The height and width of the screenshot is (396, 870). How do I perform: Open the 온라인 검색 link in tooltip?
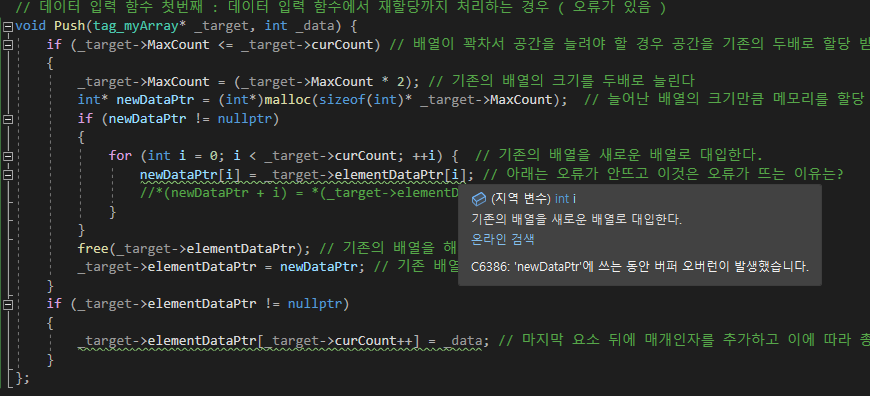(503, 239)
